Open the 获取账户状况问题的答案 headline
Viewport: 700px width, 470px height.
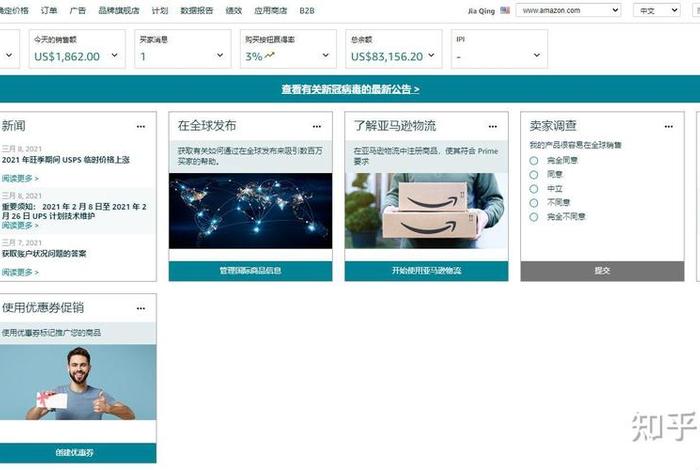pos(44,254)
